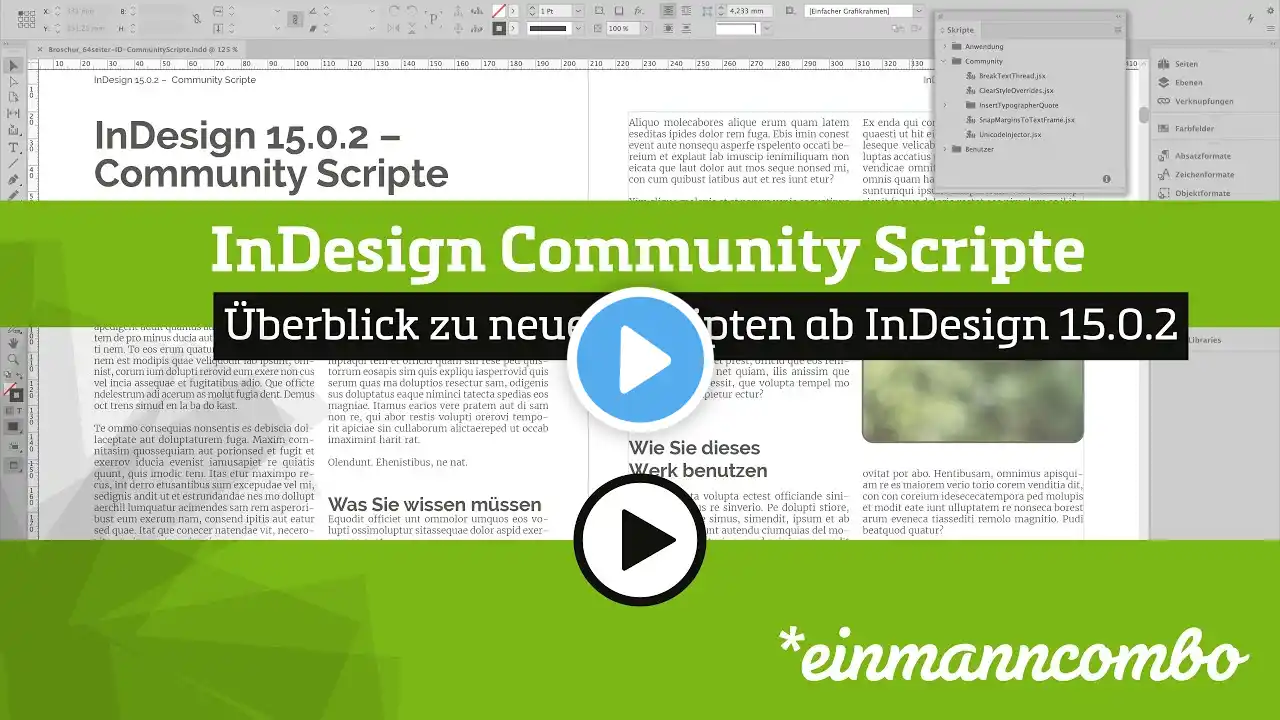1280x720 pixels.
Task: Click the vertical scrollbar thumb of document
Action: [x=1144, y=114]
